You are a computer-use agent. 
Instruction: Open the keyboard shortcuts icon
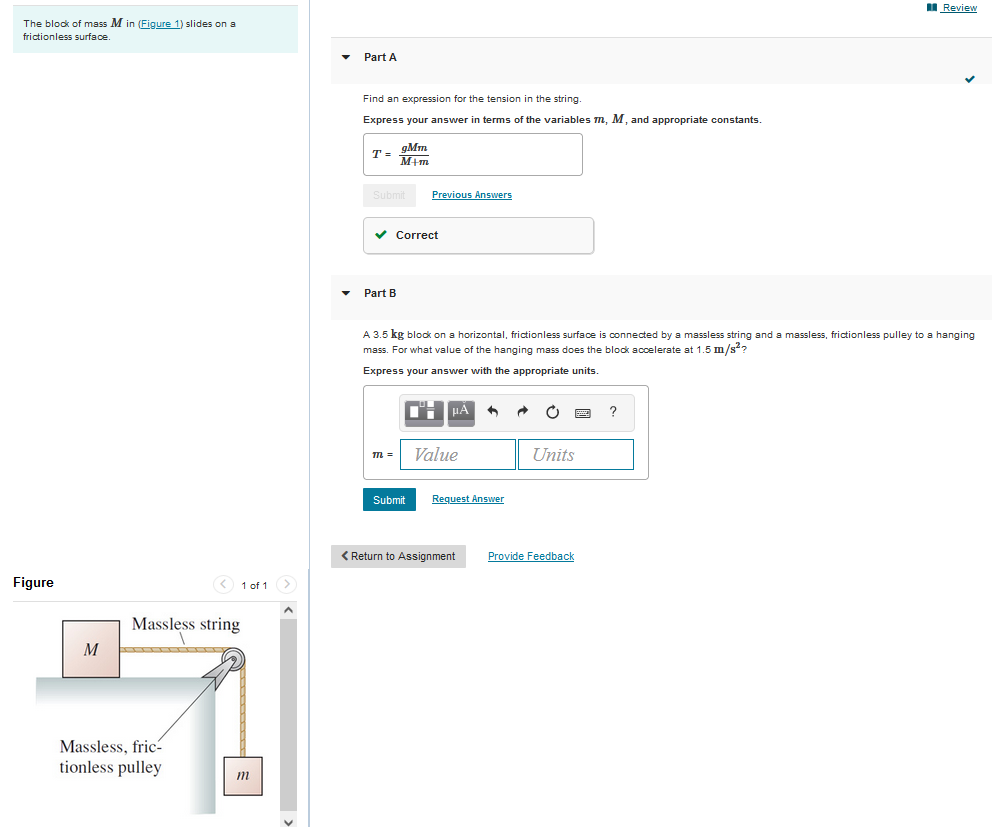coord(582,412)
